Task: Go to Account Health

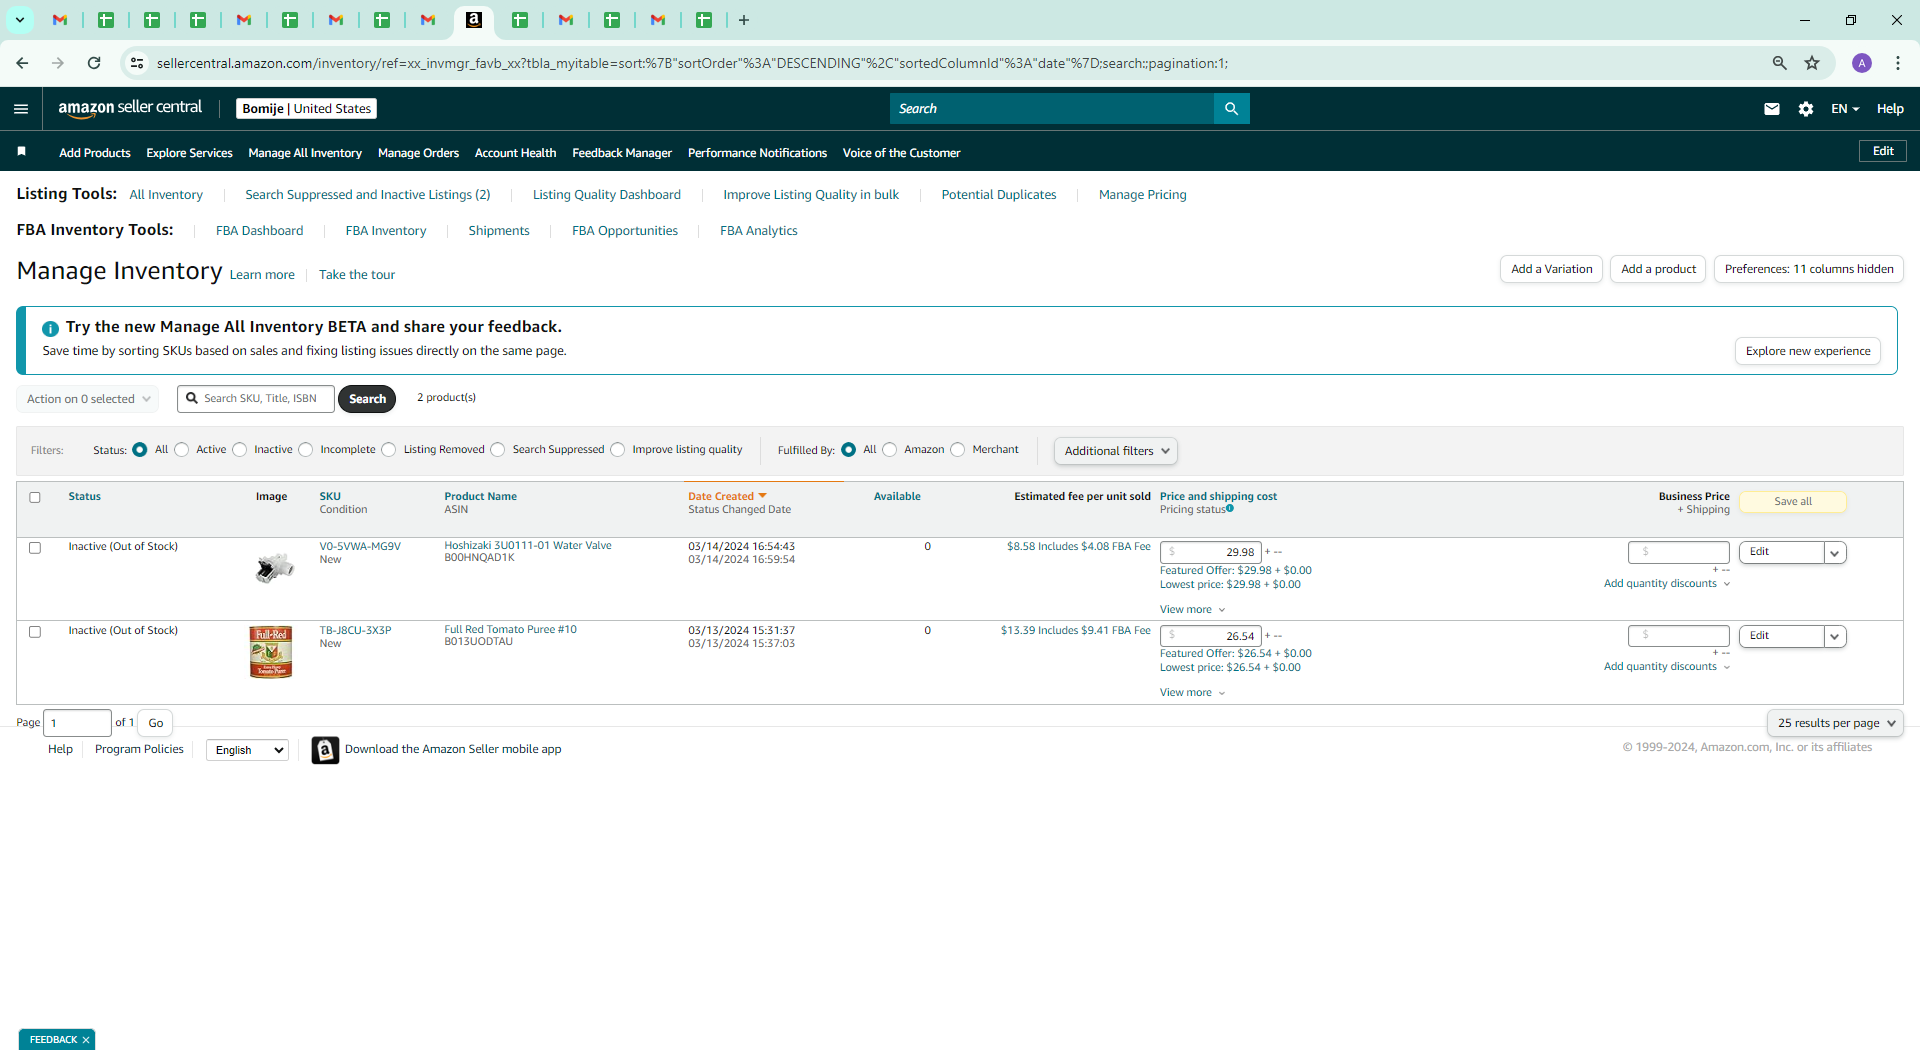Action: coord(515,153)
